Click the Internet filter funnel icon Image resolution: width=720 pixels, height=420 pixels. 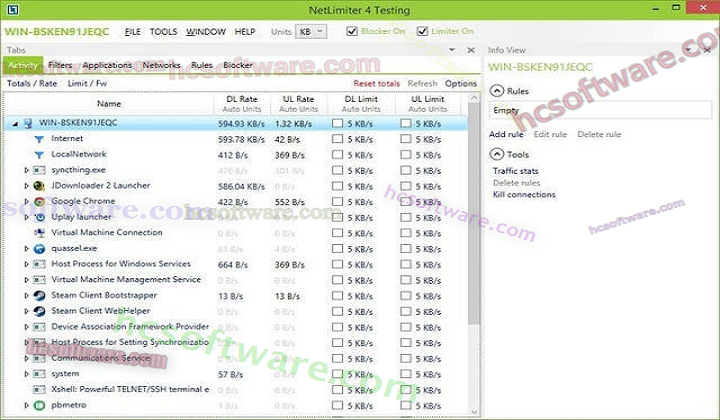[39, 139]
